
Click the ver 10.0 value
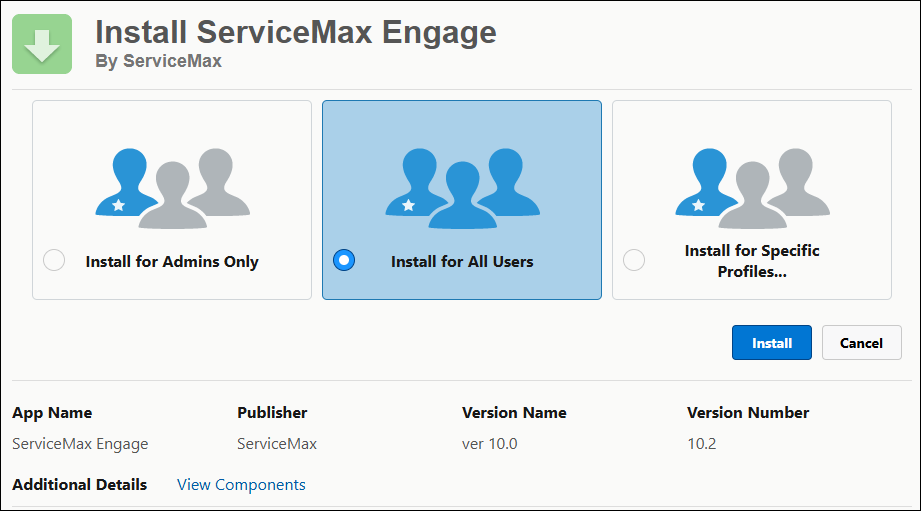(x=490, y=443)
